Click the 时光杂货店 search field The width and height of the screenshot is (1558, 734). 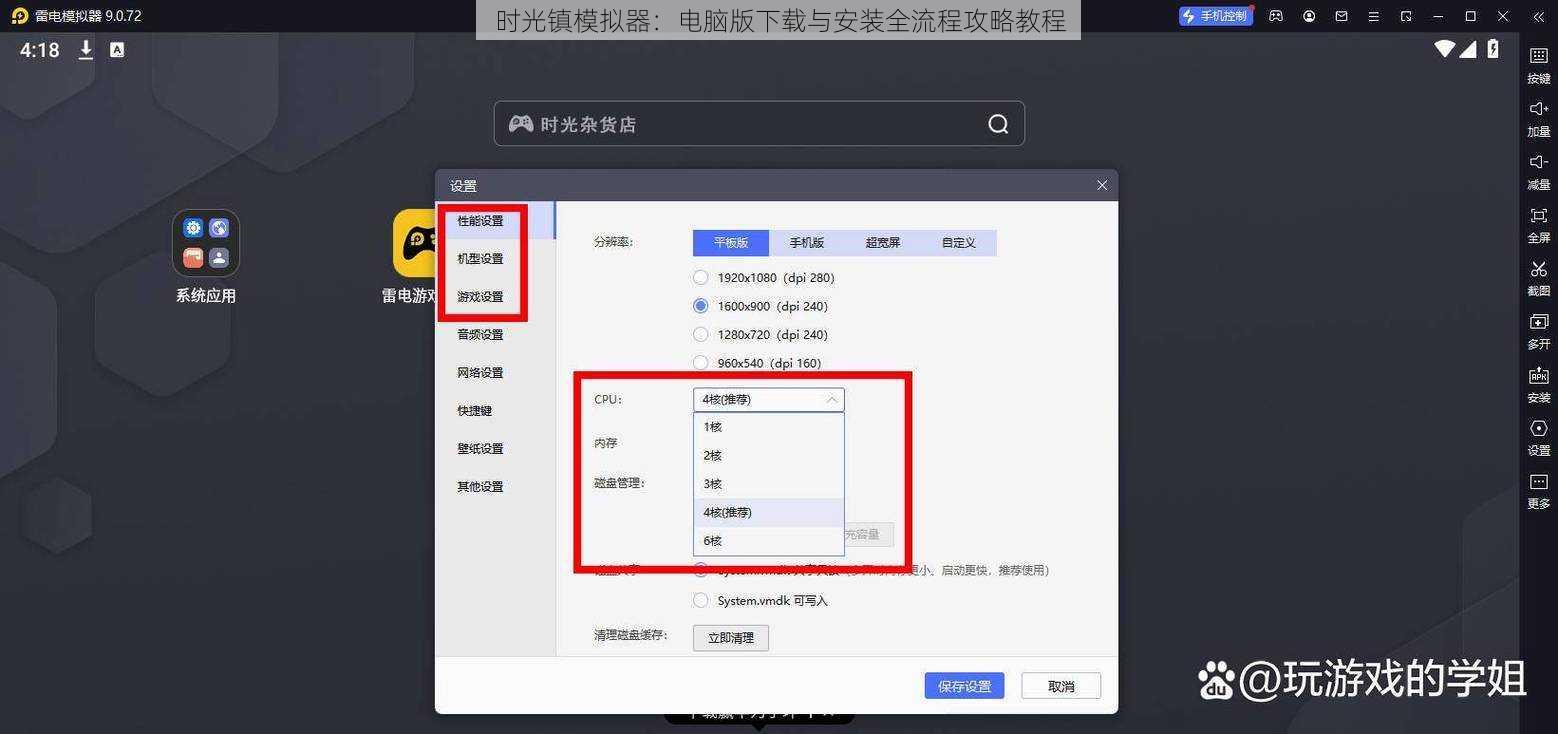tap(759, 124)
